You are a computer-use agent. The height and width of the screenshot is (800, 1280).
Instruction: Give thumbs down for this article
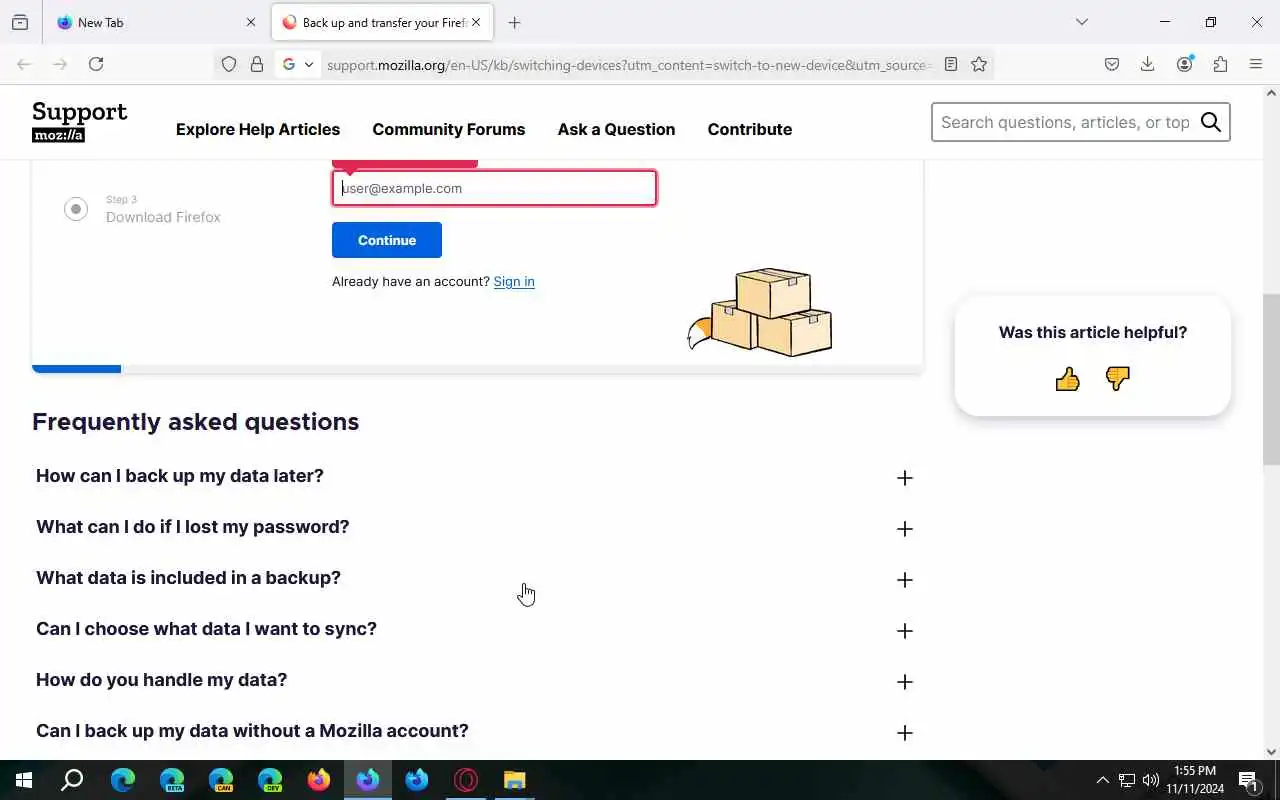point(1118,379)
